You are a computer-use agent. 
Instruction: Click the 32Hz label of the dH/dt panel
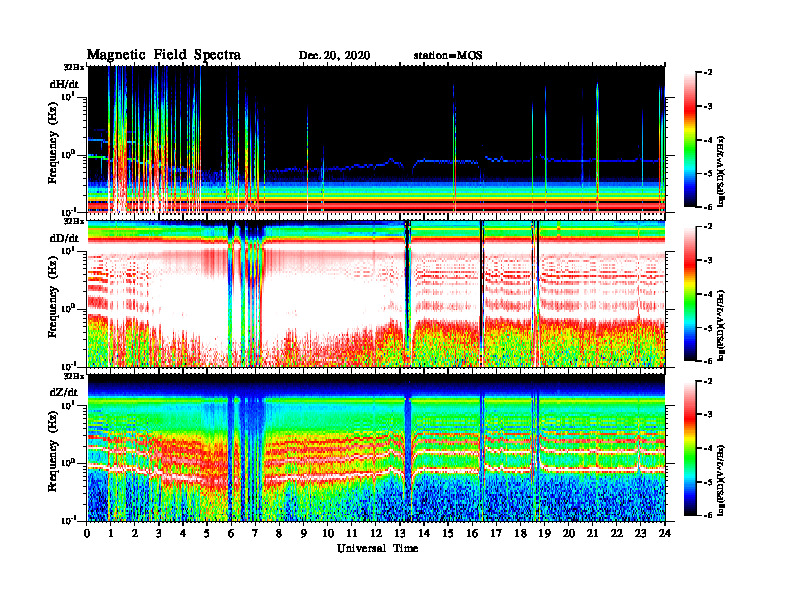coord(74,67)
